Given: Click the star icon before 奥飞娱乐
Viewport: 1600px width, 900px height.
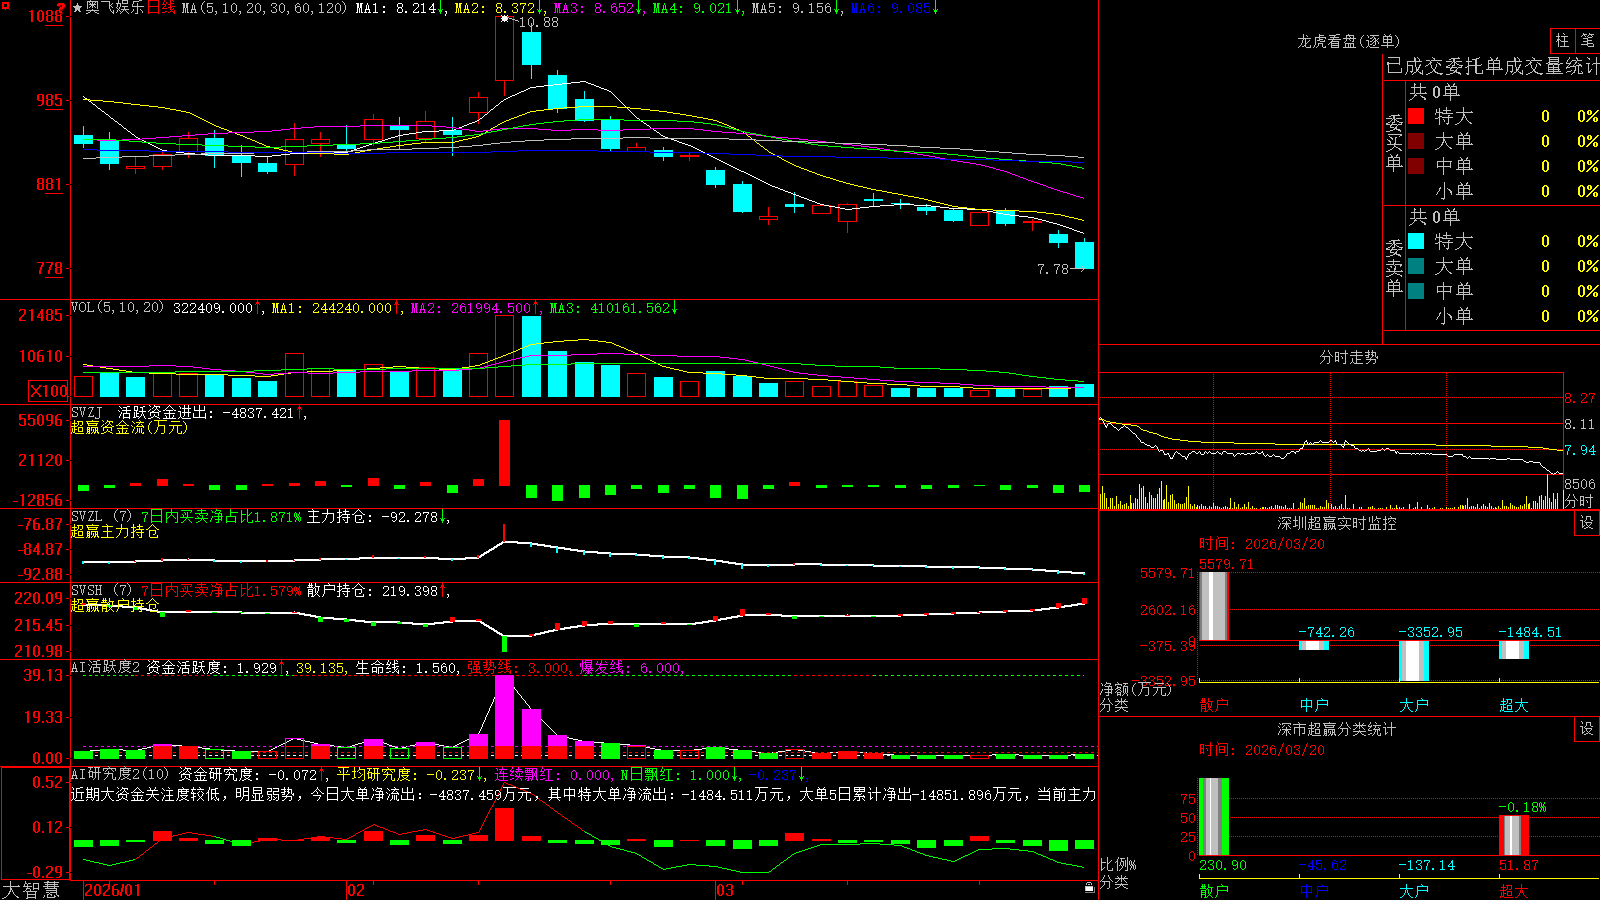Looking at the screenshot, I should (x=78, y=8).
